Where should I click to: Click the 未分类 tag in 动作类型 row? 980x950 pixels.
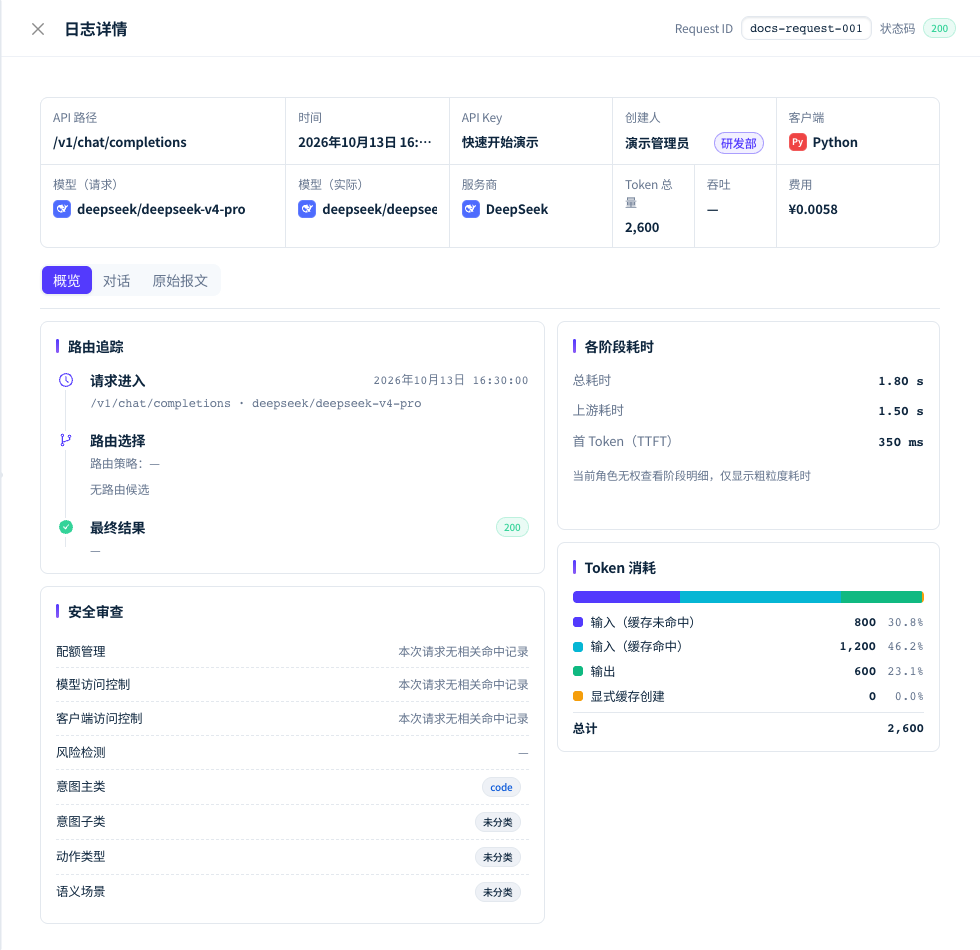click(x=498, y=857)
